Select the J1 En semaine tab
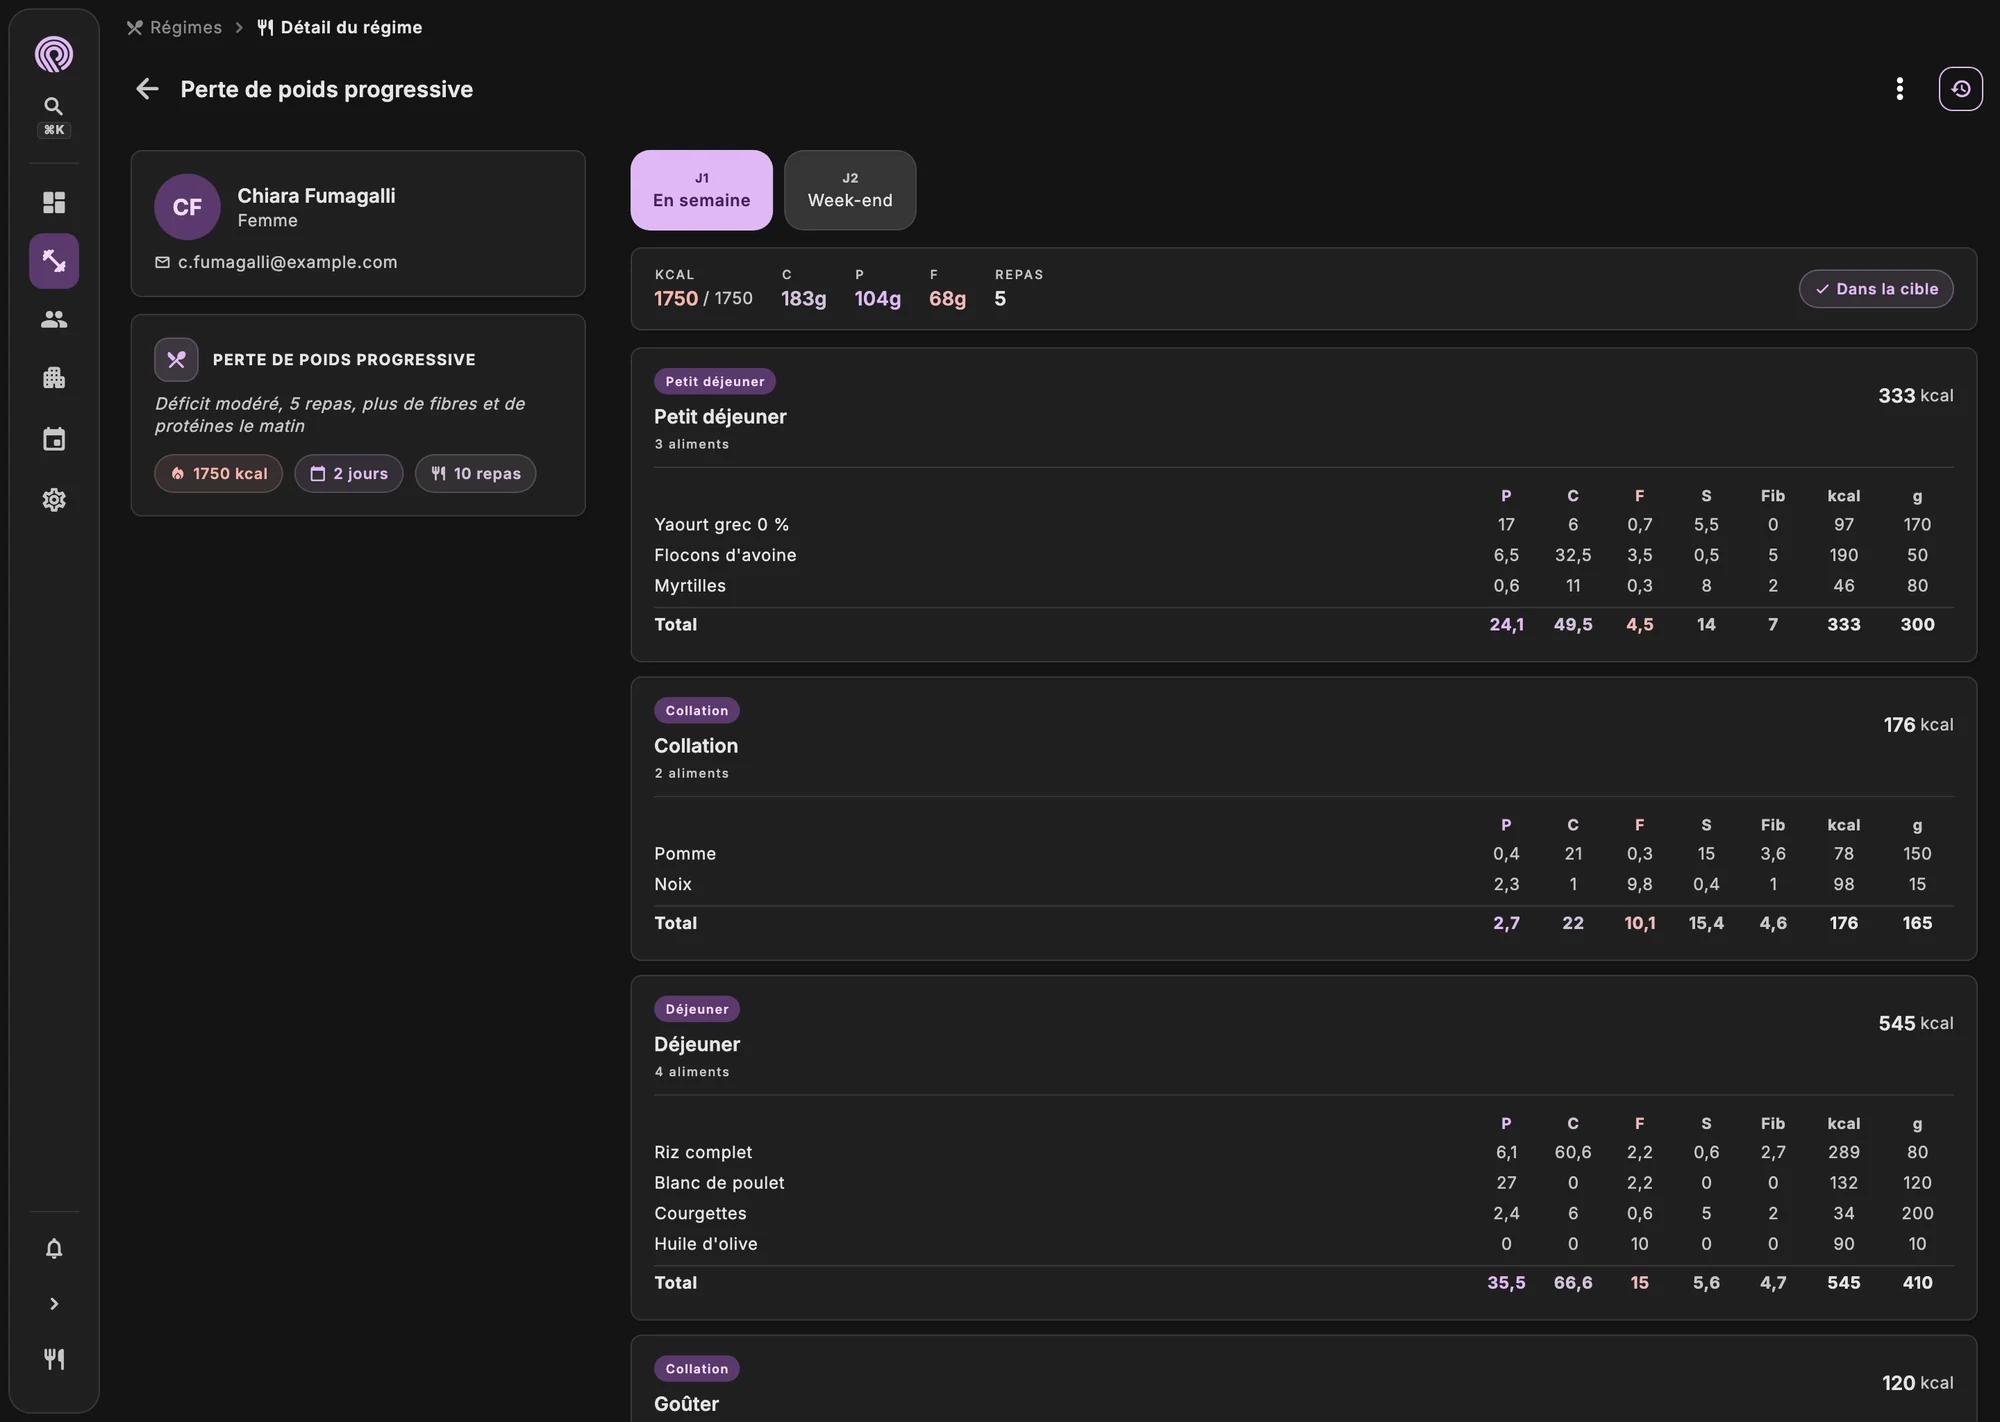Viewport: 2000px width, 1422px height. 701,190
